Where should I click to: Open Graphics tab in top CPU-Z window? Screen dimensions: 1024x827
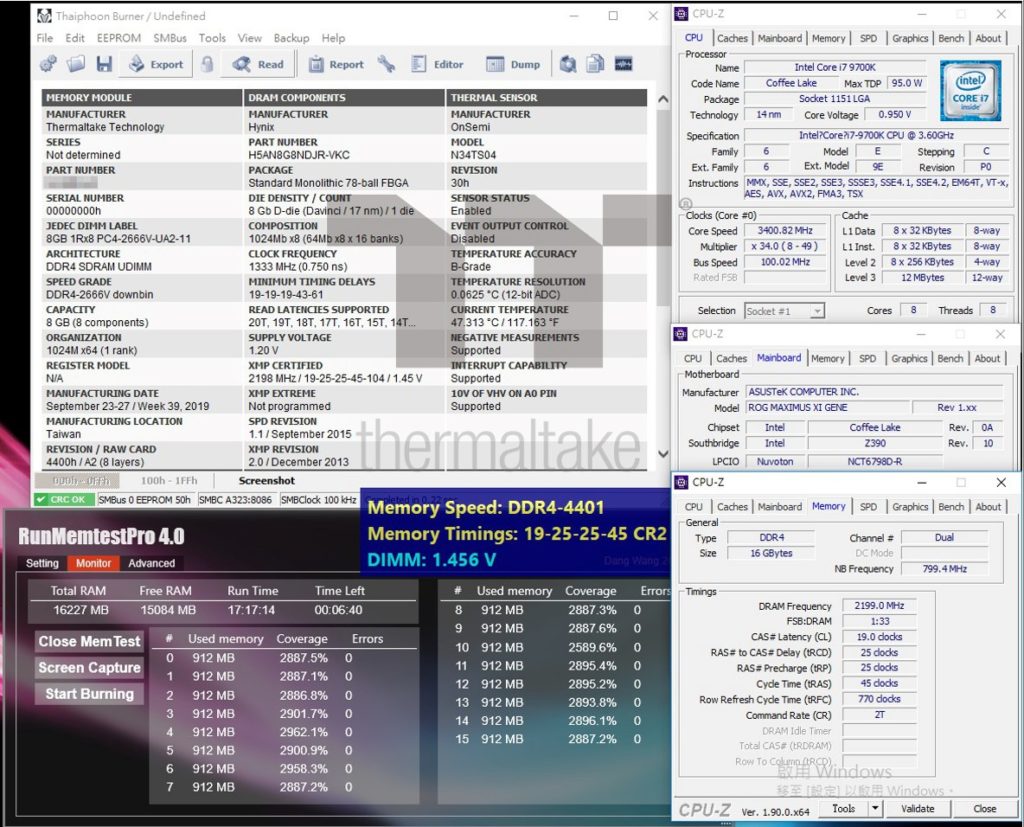pyautogui.click(x=910, y=39)
